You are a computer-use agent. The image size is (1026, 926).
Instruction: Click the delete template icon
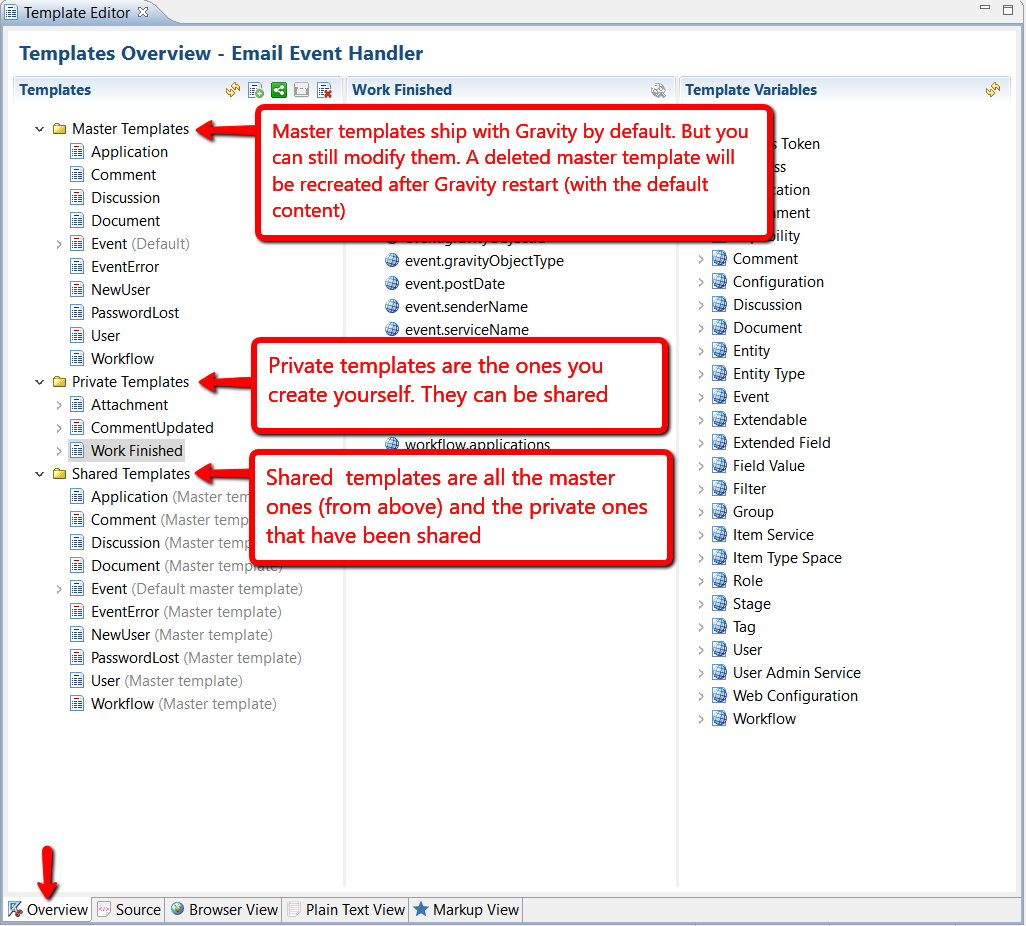[324, 90]
